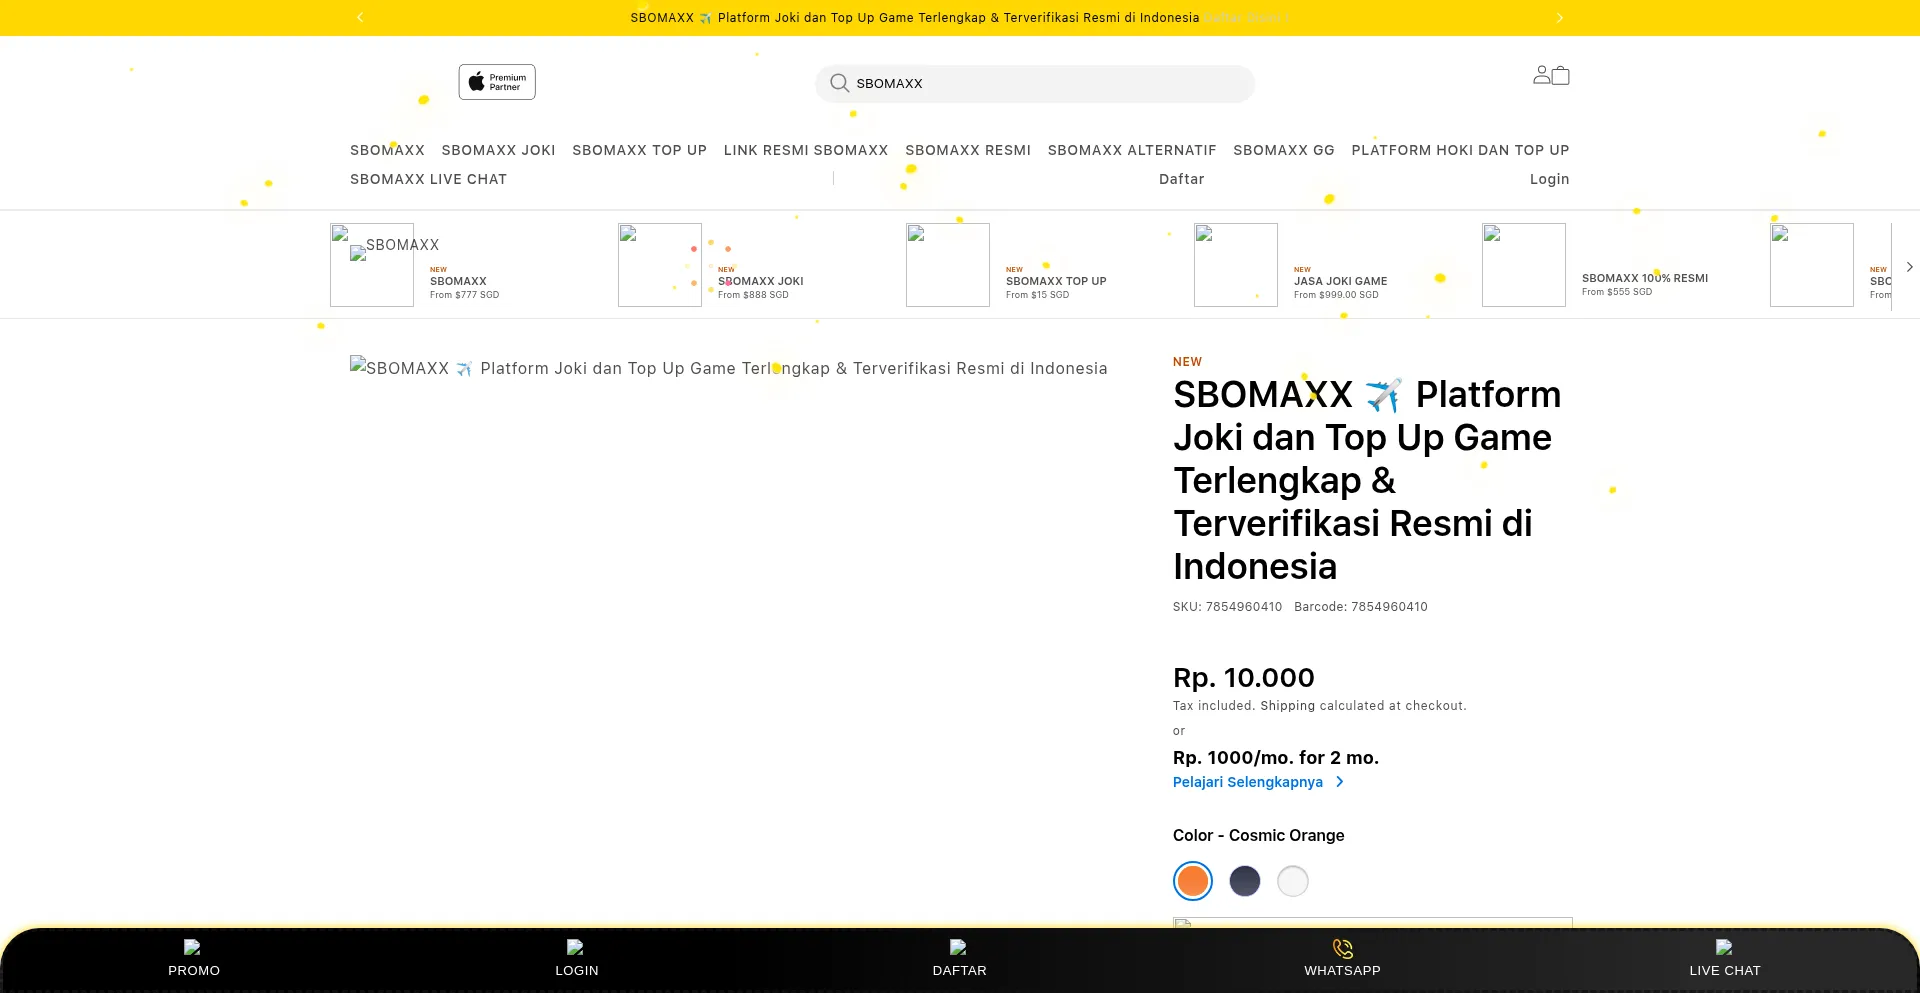Click the From $999.00 SGD price text

pos(1336,295)
